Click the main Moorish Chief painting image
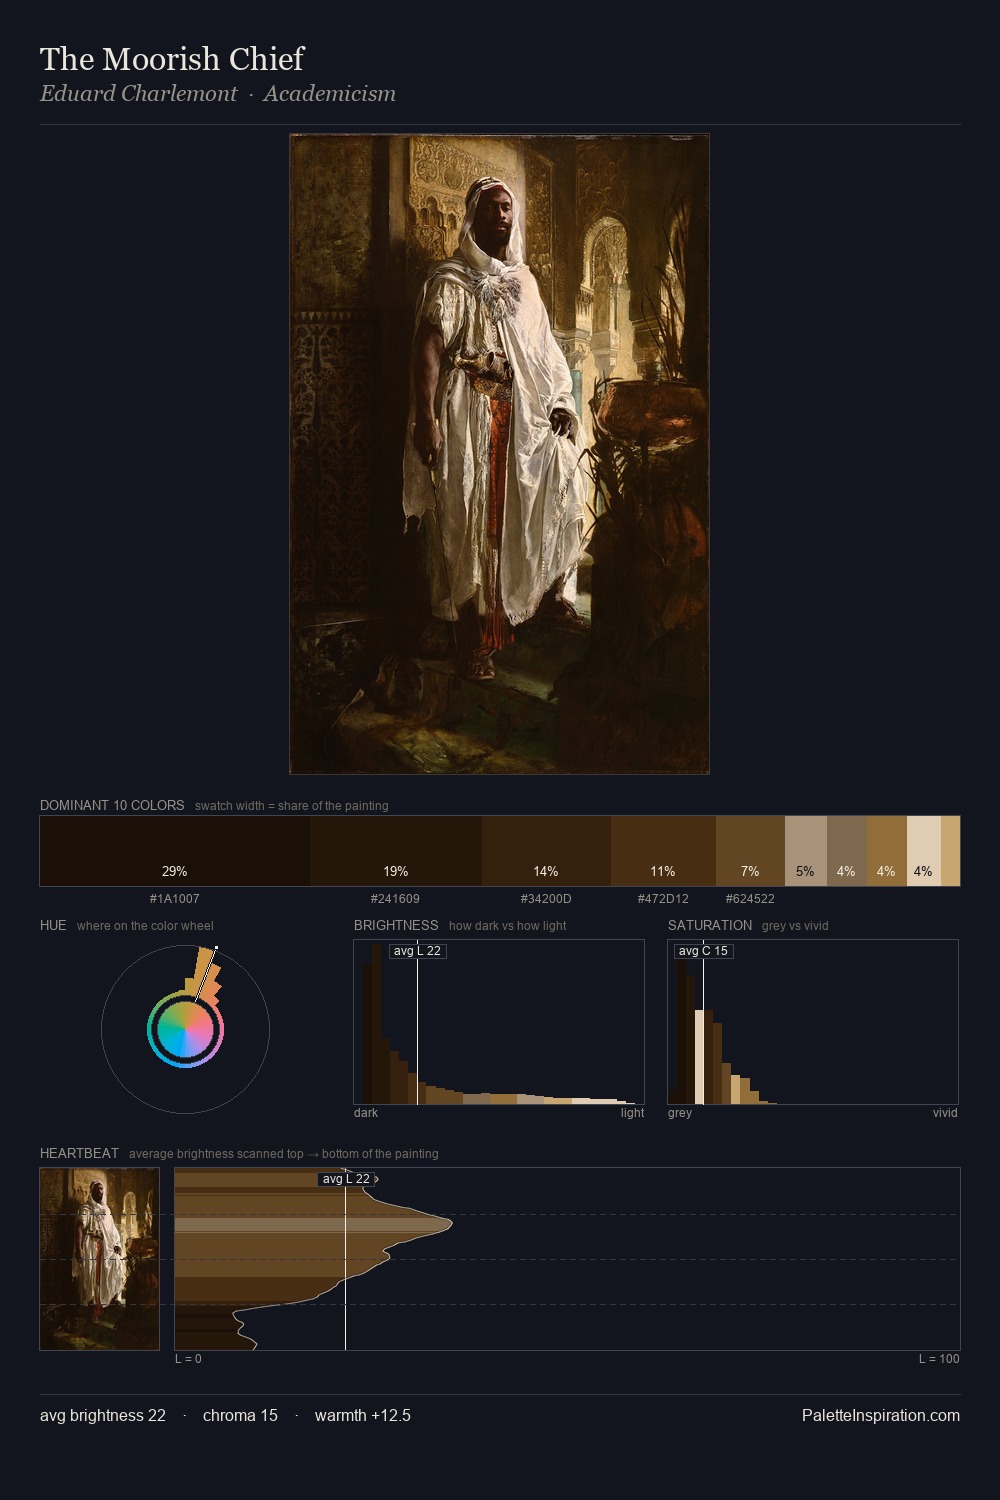1000x1500 pixels. click(x=499, y=454)
